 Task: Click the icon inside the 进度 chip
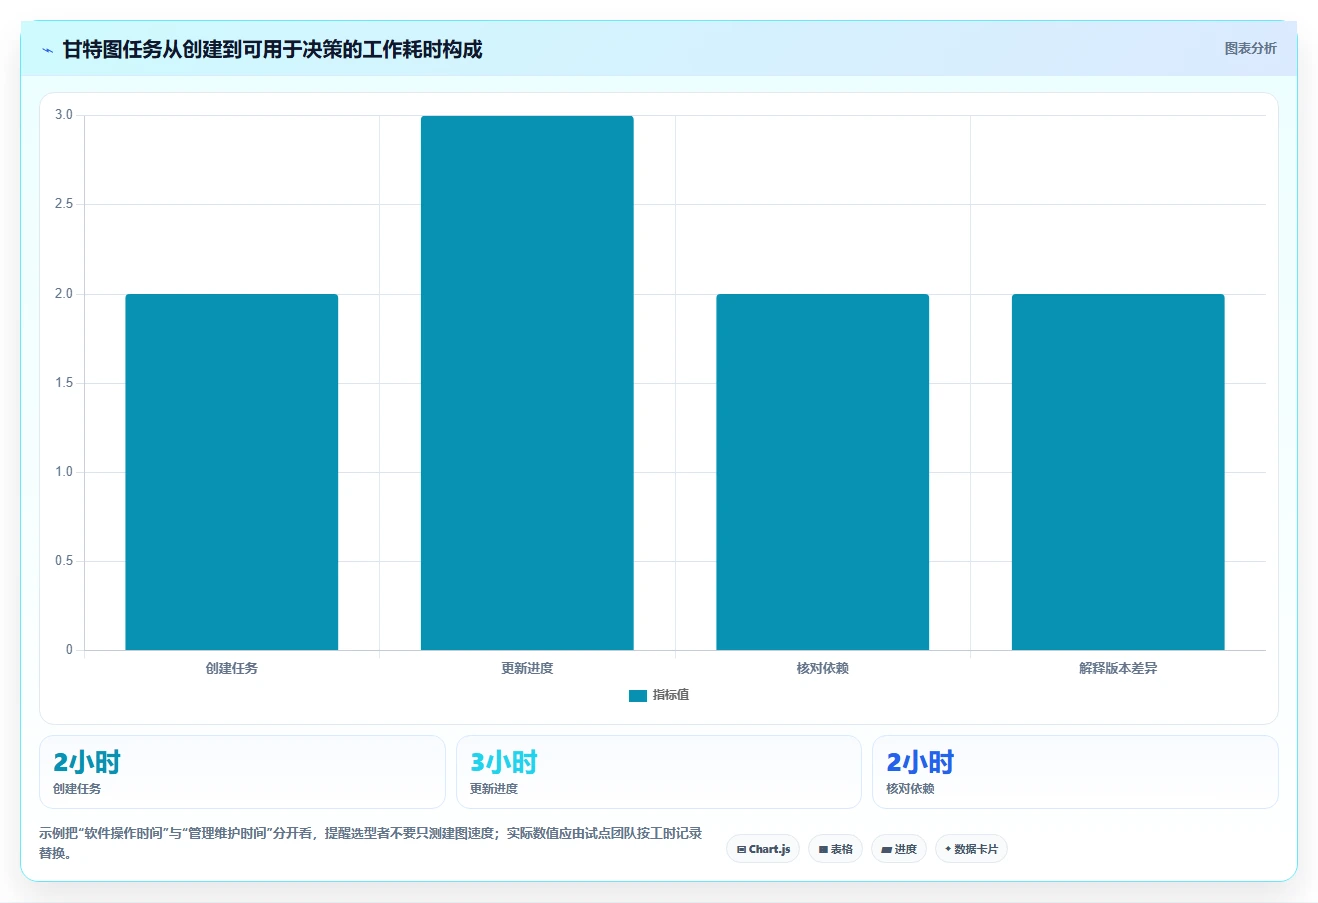pyautogui.click(x=886, y=849)
